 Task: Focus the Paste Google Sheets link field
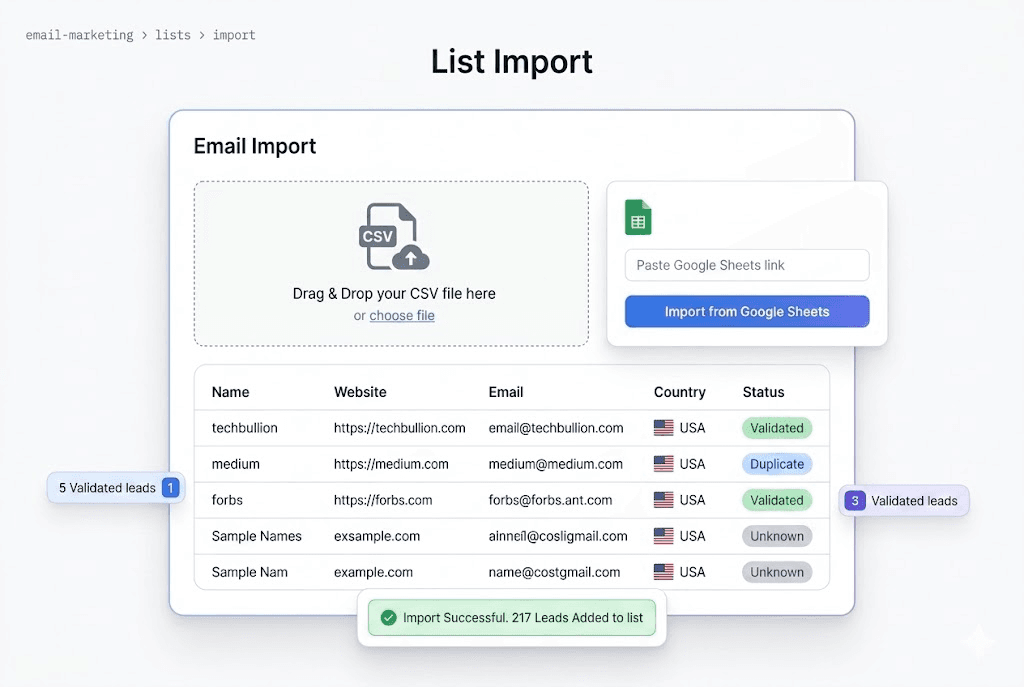[x=747, y=265]
